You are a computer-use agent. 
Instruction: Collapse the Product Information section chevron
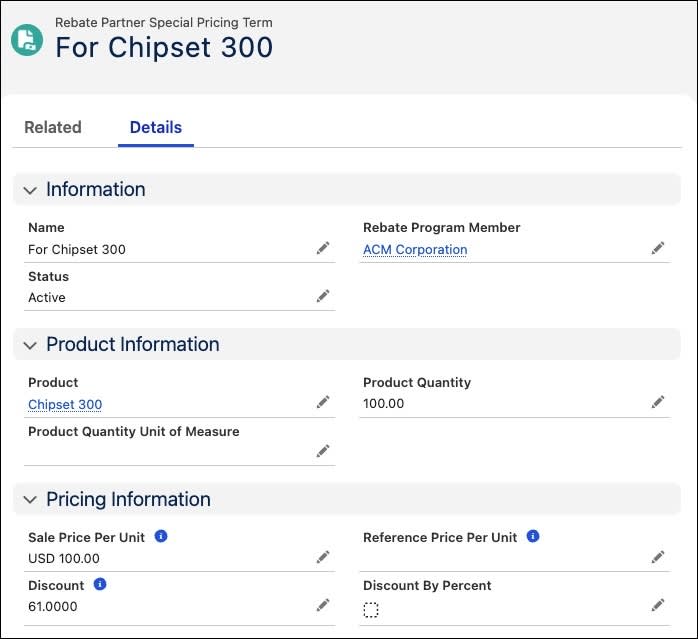coord(30,346)
